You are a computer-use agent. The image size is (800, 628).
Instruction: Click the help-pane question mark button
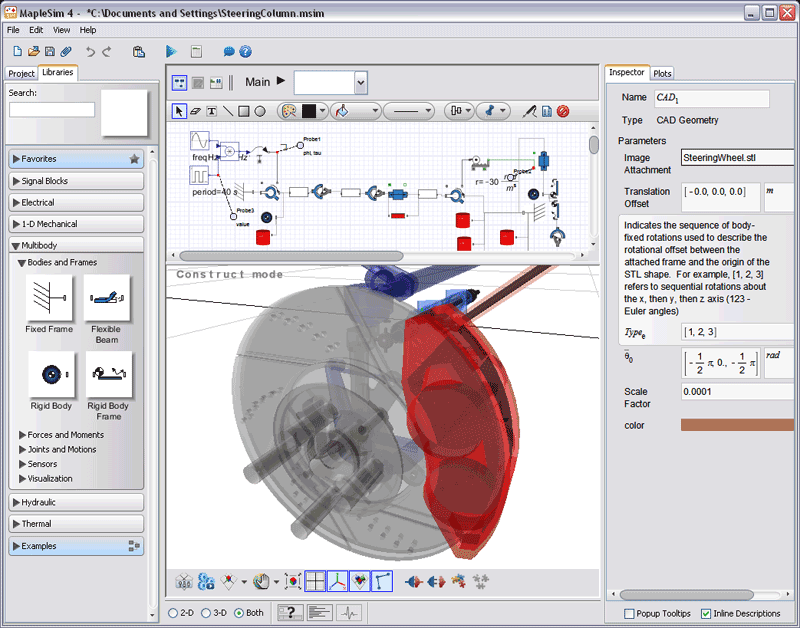[290, 613]
